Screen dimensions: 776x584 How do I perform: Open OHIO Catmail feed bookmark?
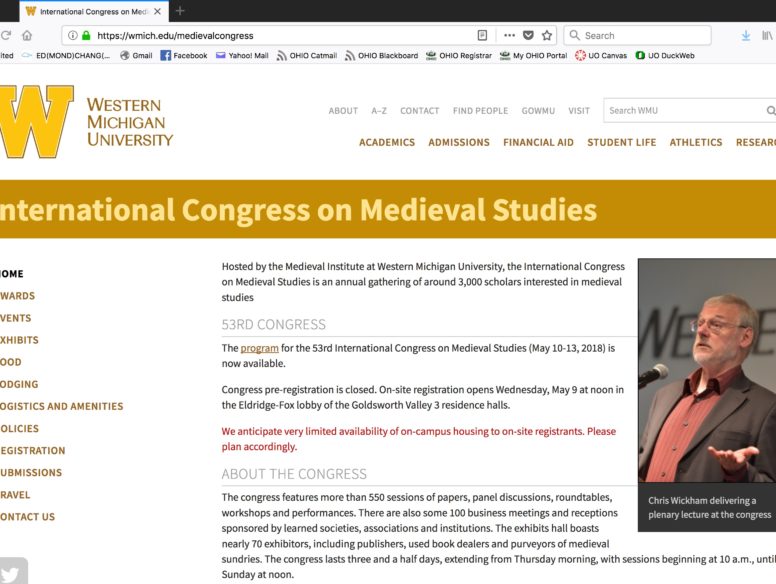307,55
